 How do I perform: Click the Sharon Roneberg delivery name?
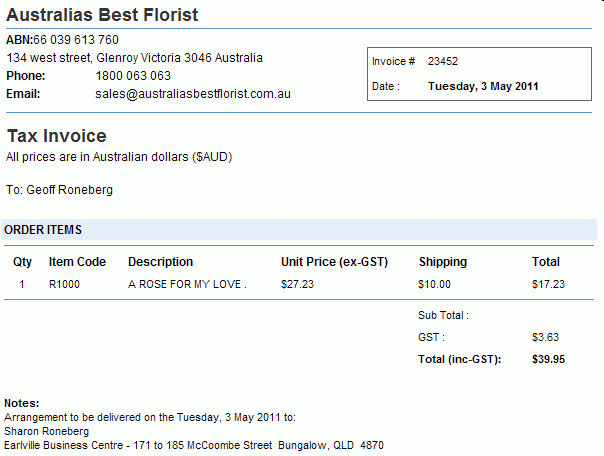pyautogui.click(x=47, y=431)
